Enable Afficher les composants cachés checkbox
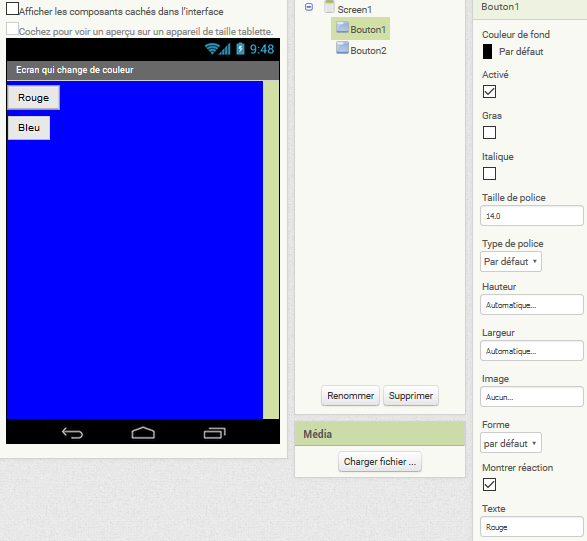 (x=12, y=9)
